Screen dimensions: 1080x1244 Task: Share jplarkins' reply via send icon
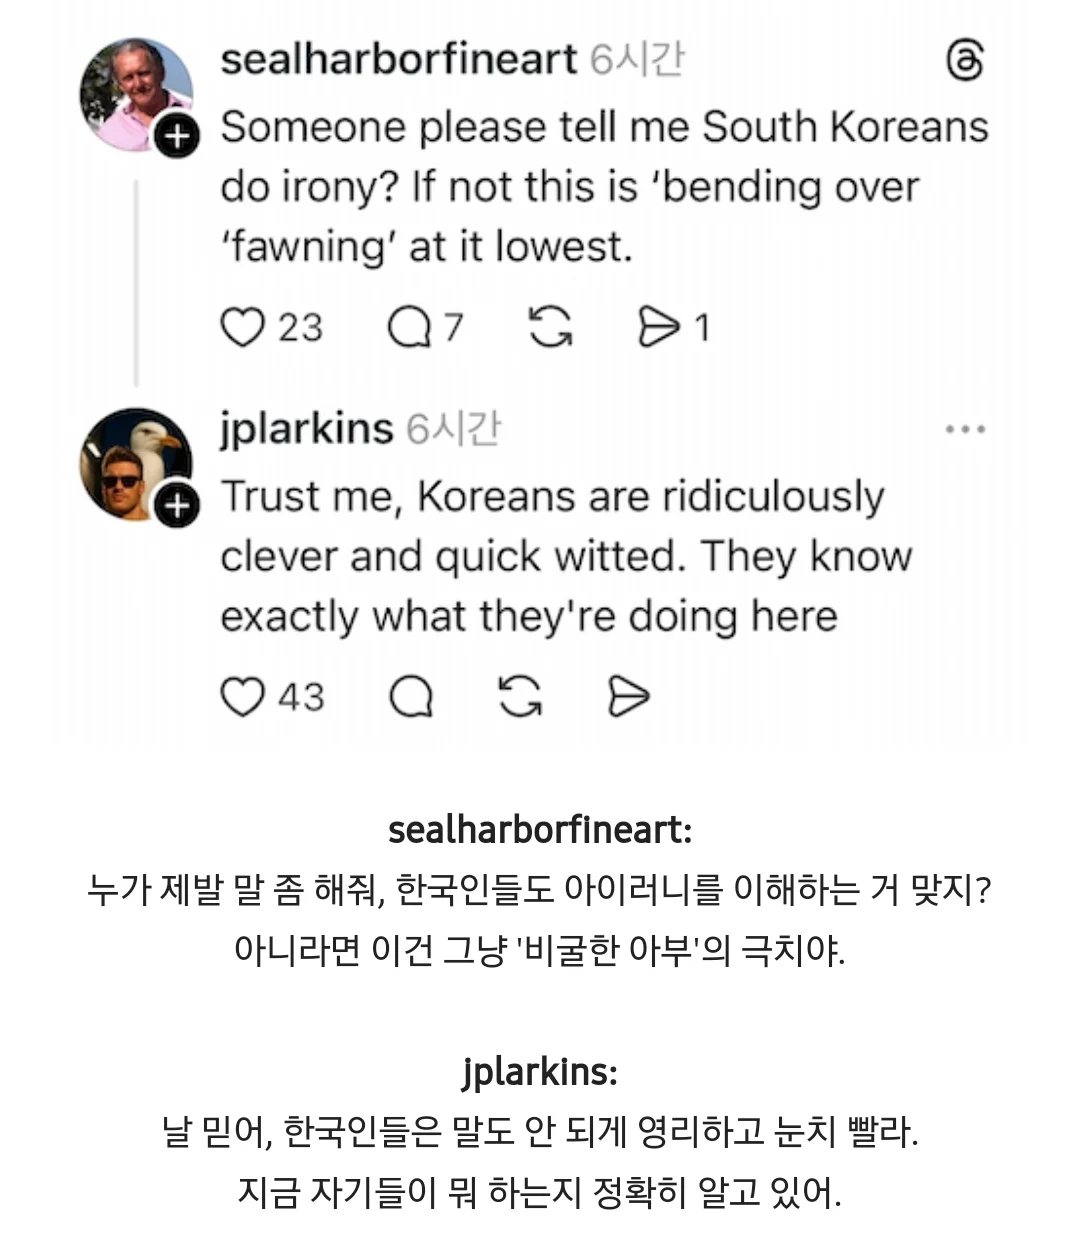pyautogui.click(x=628, y=697)
